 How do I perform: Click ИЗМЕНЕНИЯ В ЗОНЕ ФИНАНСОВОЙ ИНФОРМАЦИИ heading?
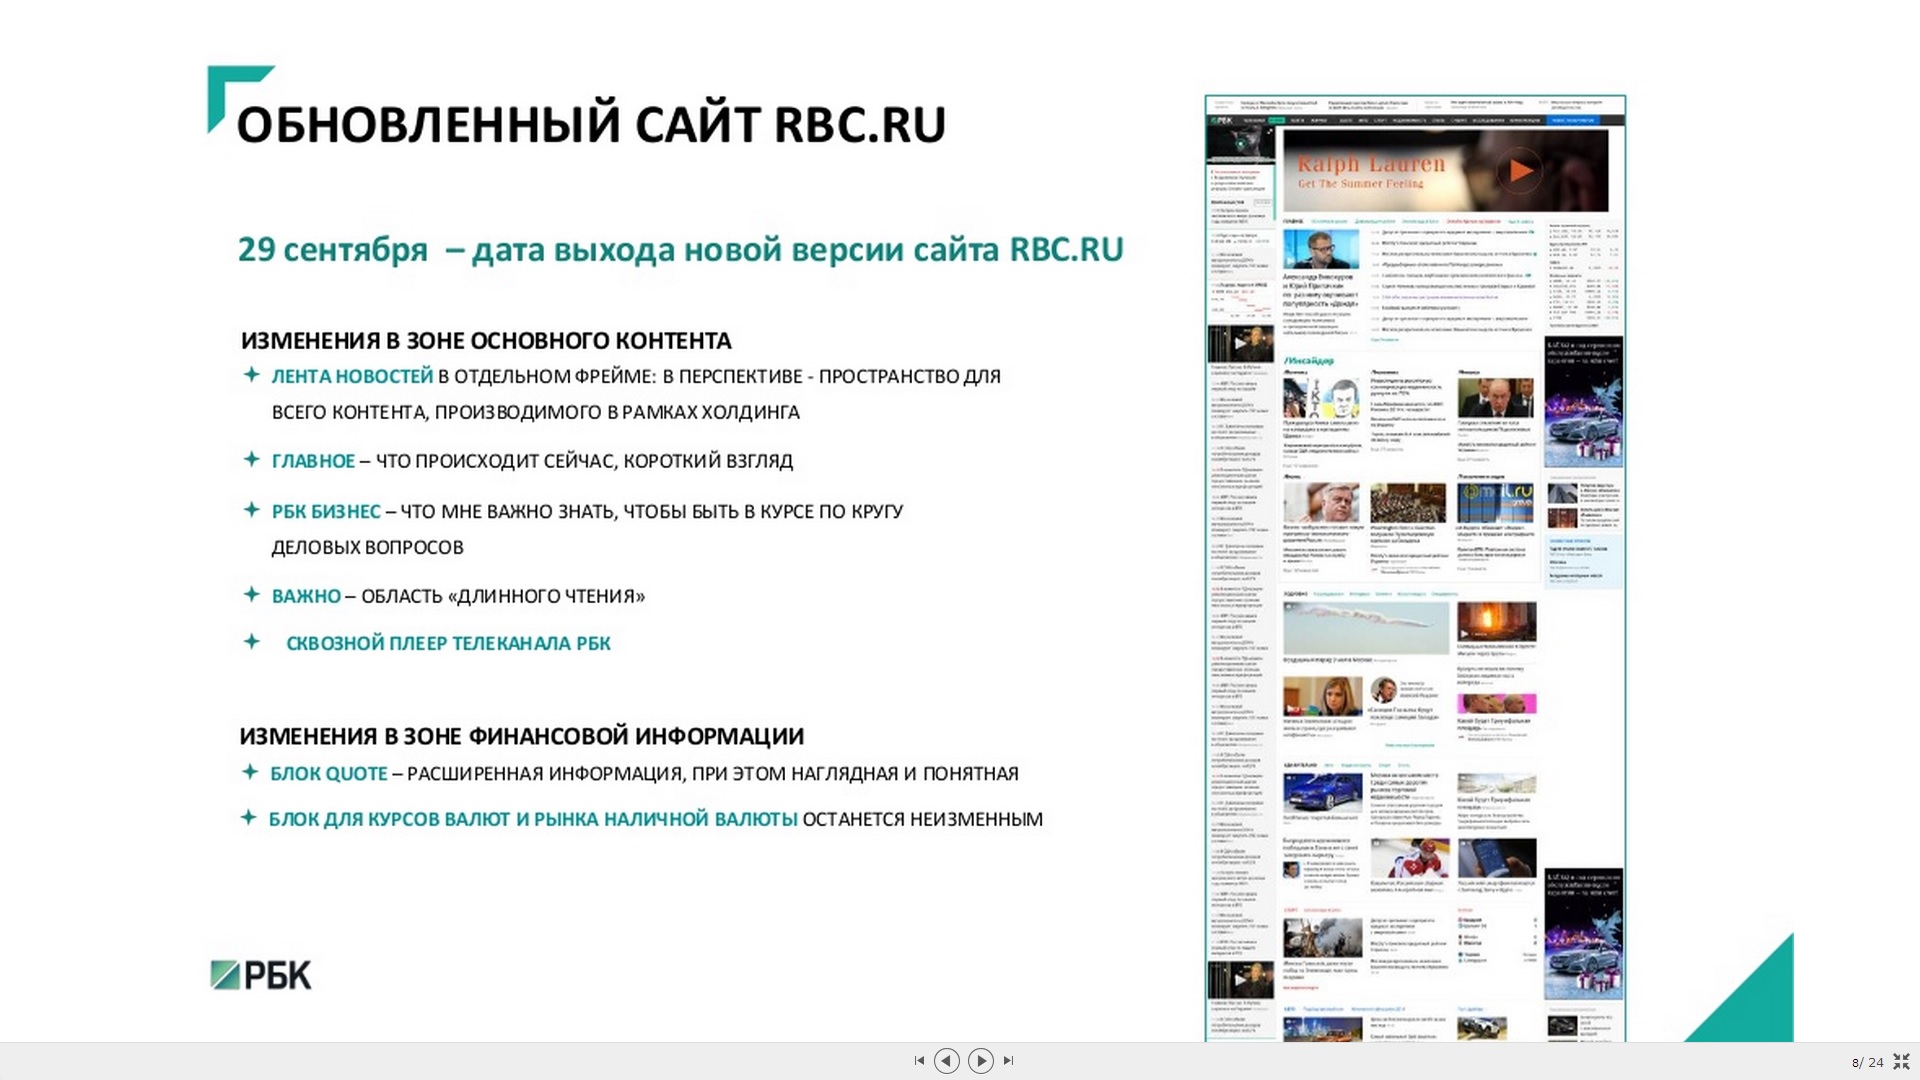(x=521, y=736)
